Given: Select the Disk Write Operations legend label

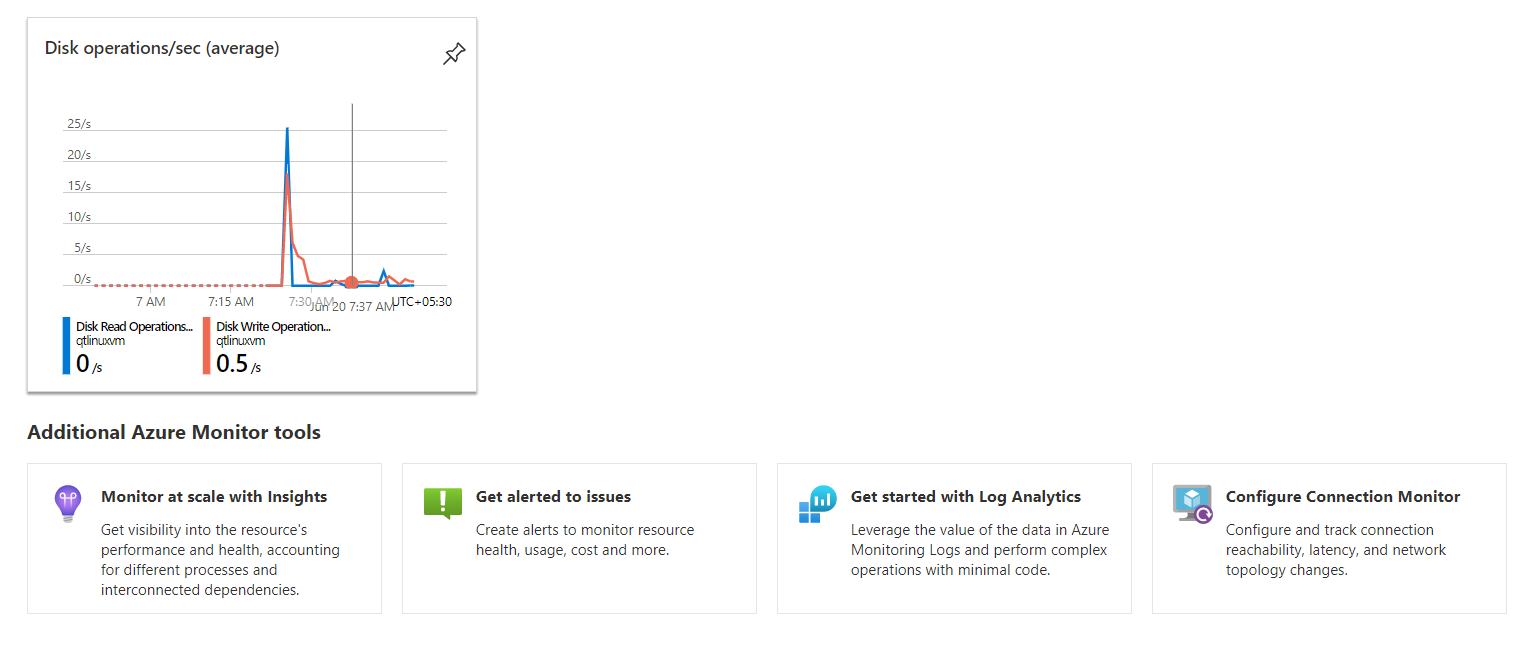Looking at the screenshot, I should point(273,326).
